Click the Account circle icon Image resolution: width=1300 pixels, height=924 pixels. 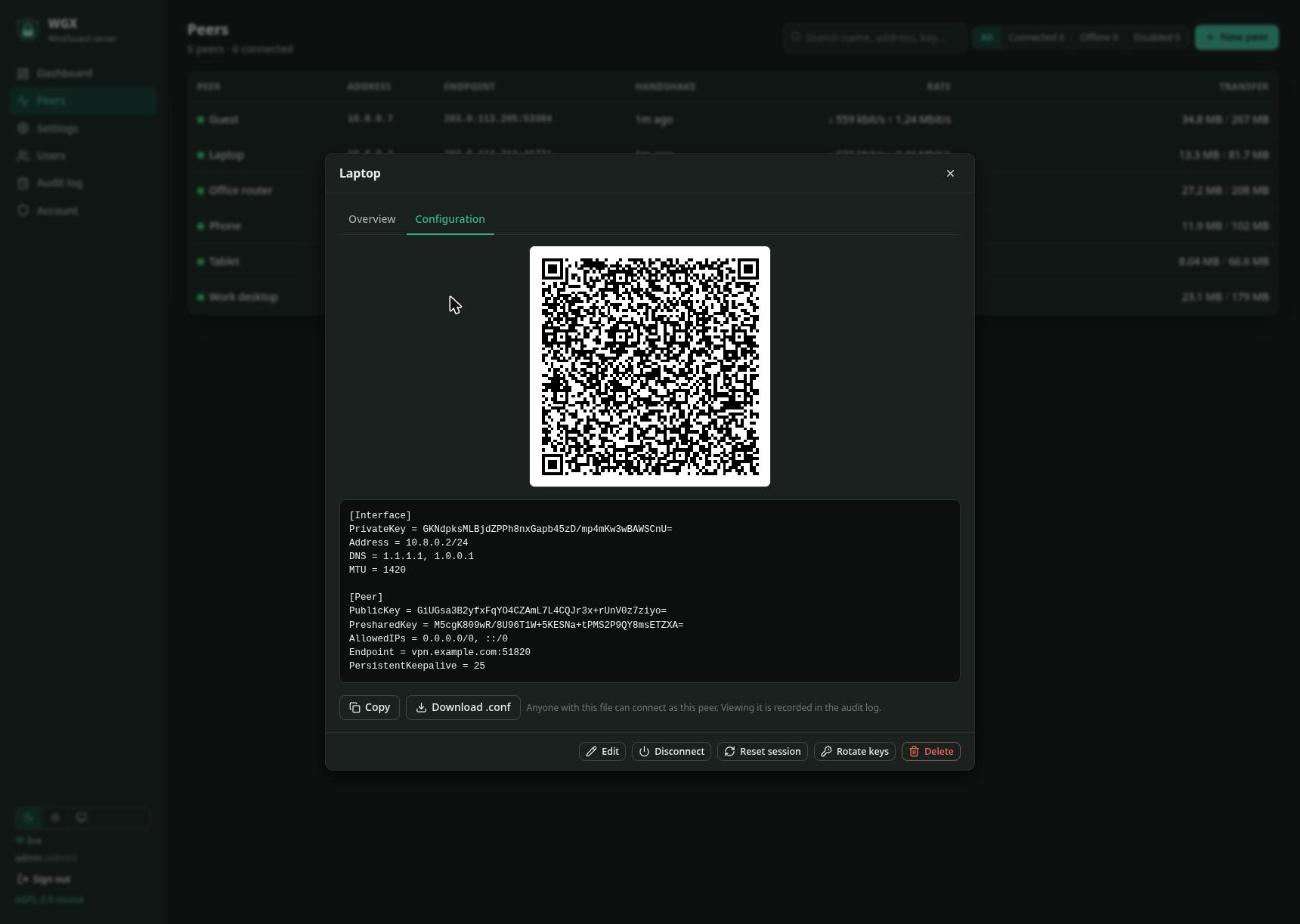24,211
